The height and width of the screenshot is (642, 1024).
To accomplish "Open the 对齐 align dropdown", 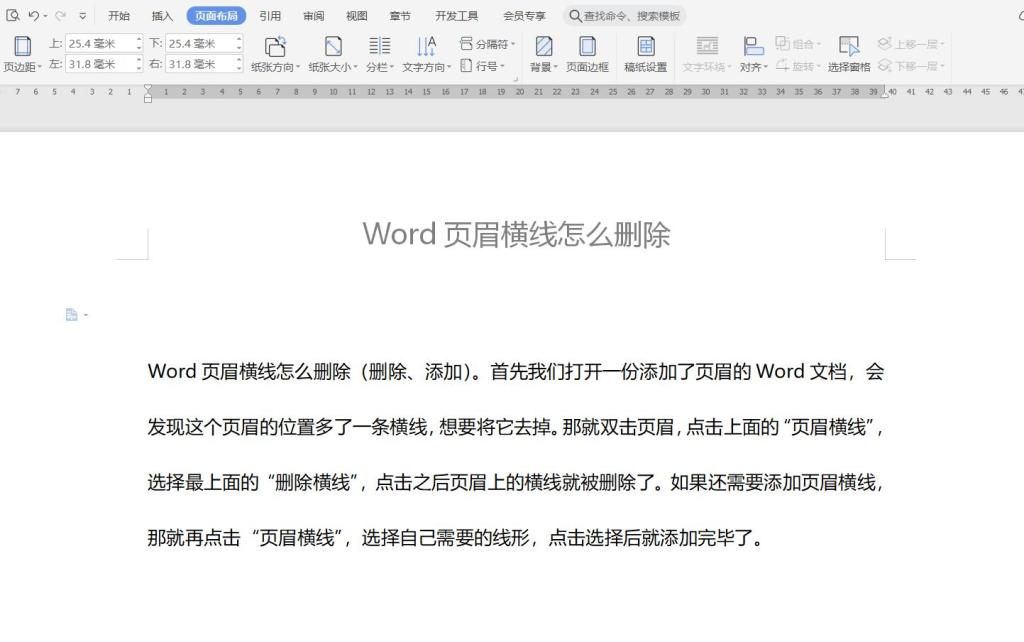I will [x=753, y=67].
